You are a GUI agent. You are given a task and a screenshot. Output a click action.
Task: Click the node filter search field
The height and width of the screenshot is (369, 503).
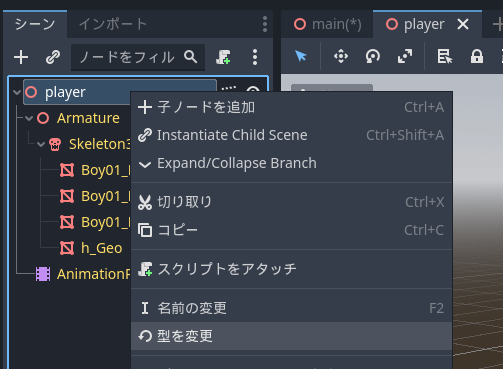138,57
